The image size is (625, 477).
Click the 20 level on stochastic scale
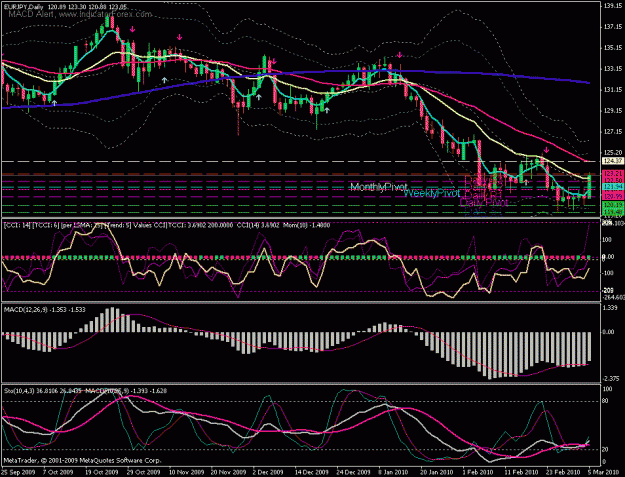pyautogui.click(x=605, y=450)
